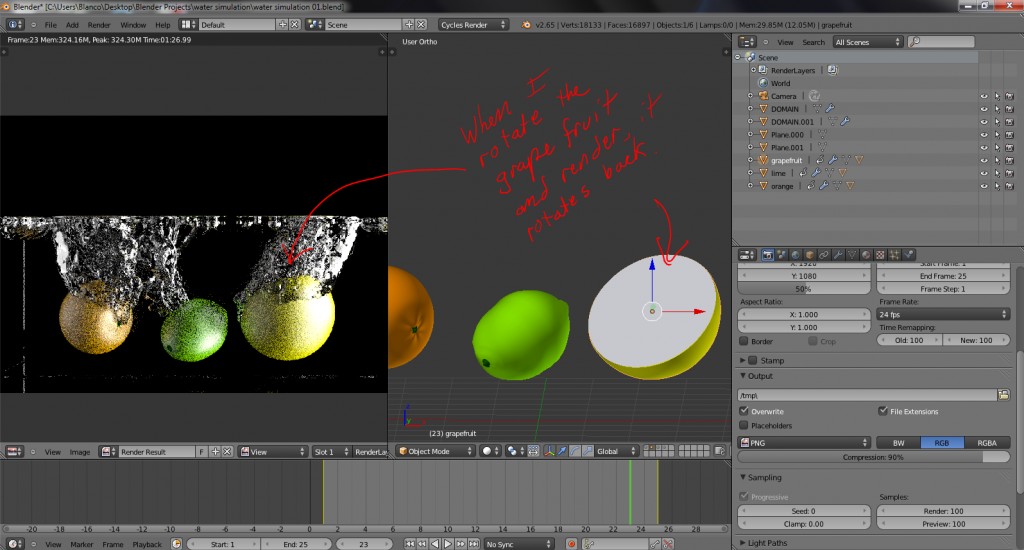The width and height of the screenshot is (1024, 550).
Task: Toggle the 3D manipulator axes icon
Action: [549, 451]
